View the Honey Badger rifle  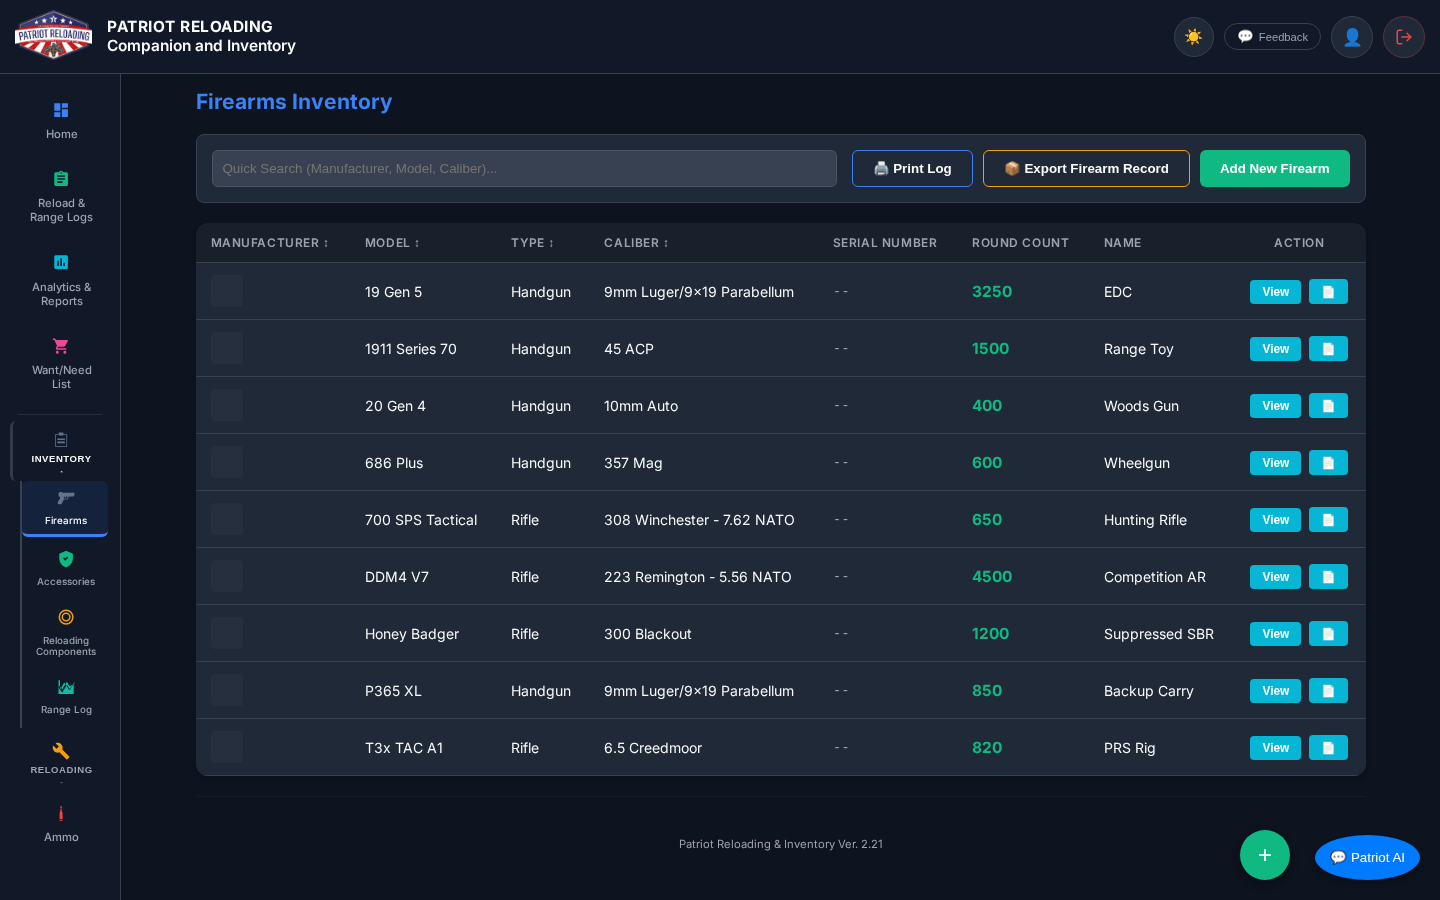(x=1275, y=634)
